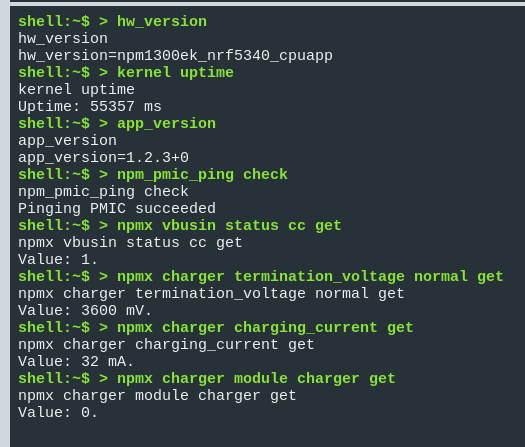Viewport: 525px width, 447px height.
Task: Click the npmx vbusin status cc get command
Action: pos(180,226)
